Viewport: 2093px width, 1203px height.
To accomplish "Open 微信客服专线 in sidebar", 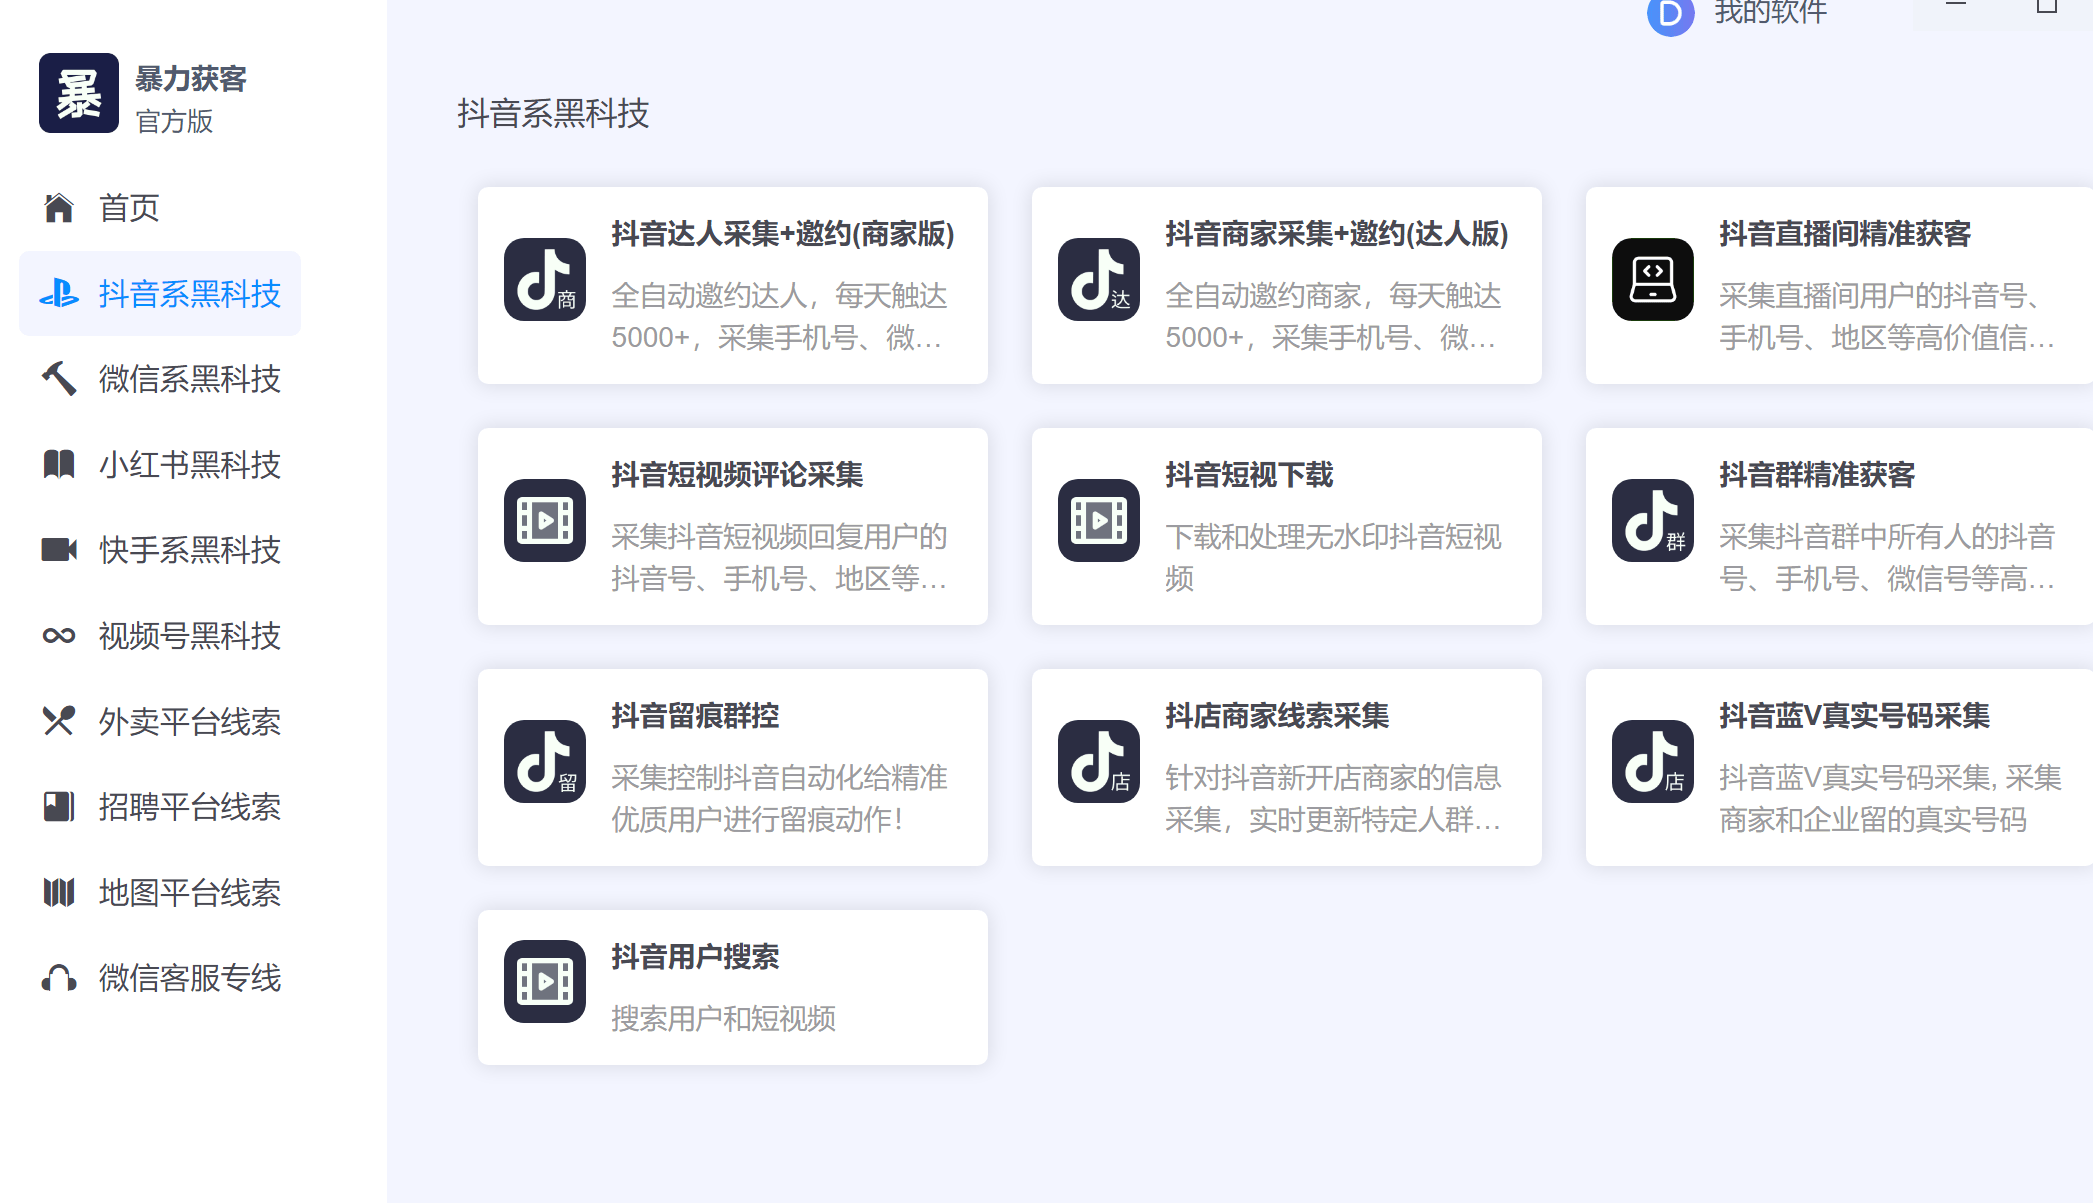I will tap(160, 978).
